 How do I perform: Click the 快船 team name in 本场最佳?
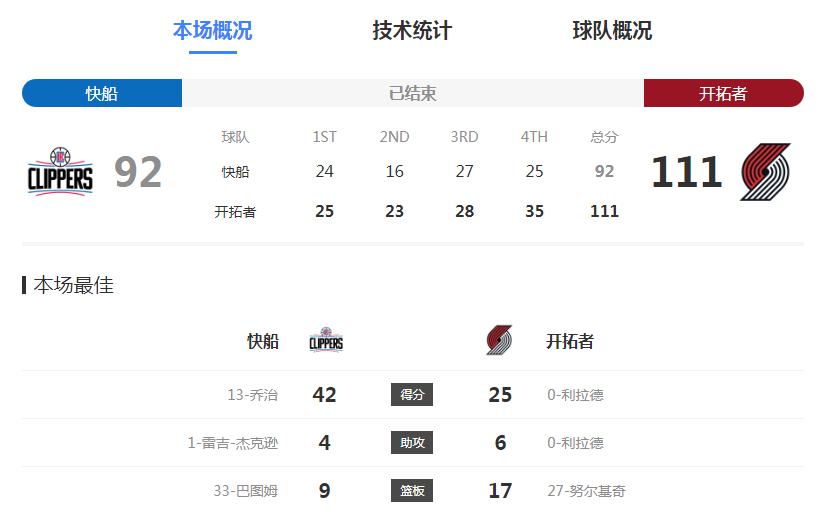pos(263,341)
